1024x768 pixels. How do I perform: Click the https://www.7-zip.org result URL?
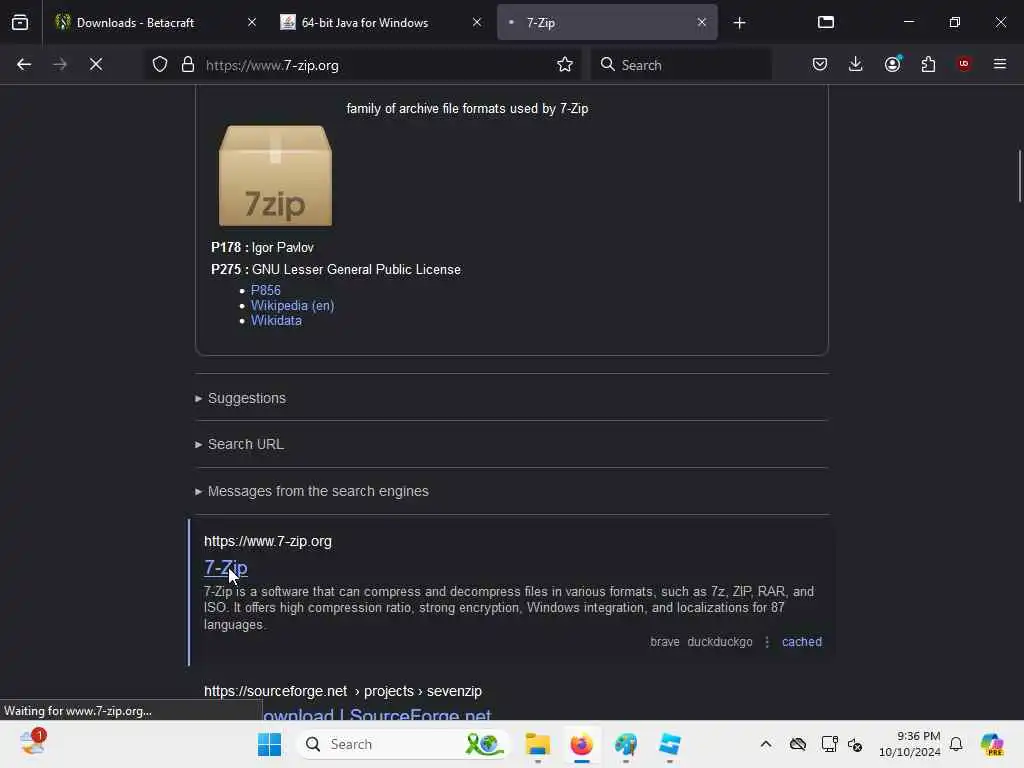tap(268, 541)
